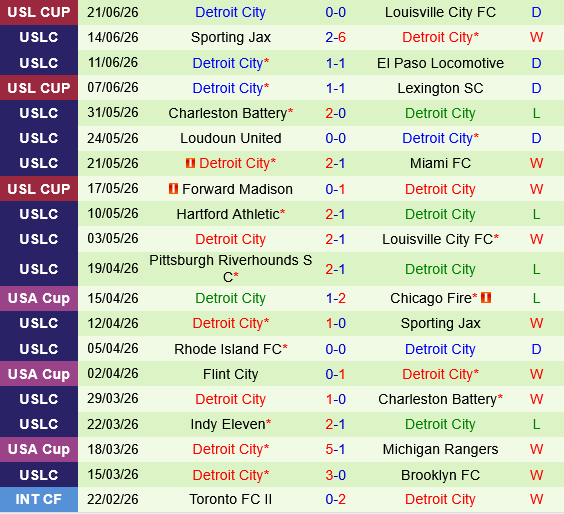Click the 3-0 score on 15/03/26
The image size is (564, 514).
[335, 475]
